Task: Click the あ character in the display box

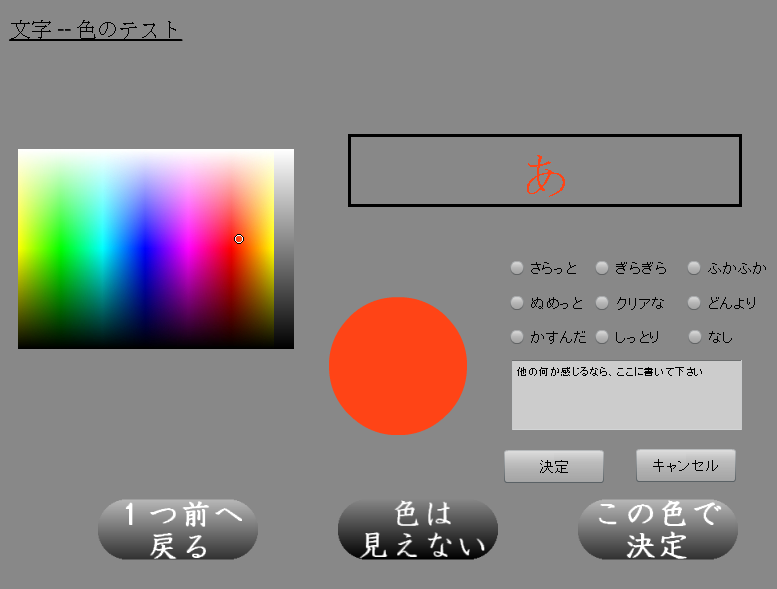Action: 545,175
